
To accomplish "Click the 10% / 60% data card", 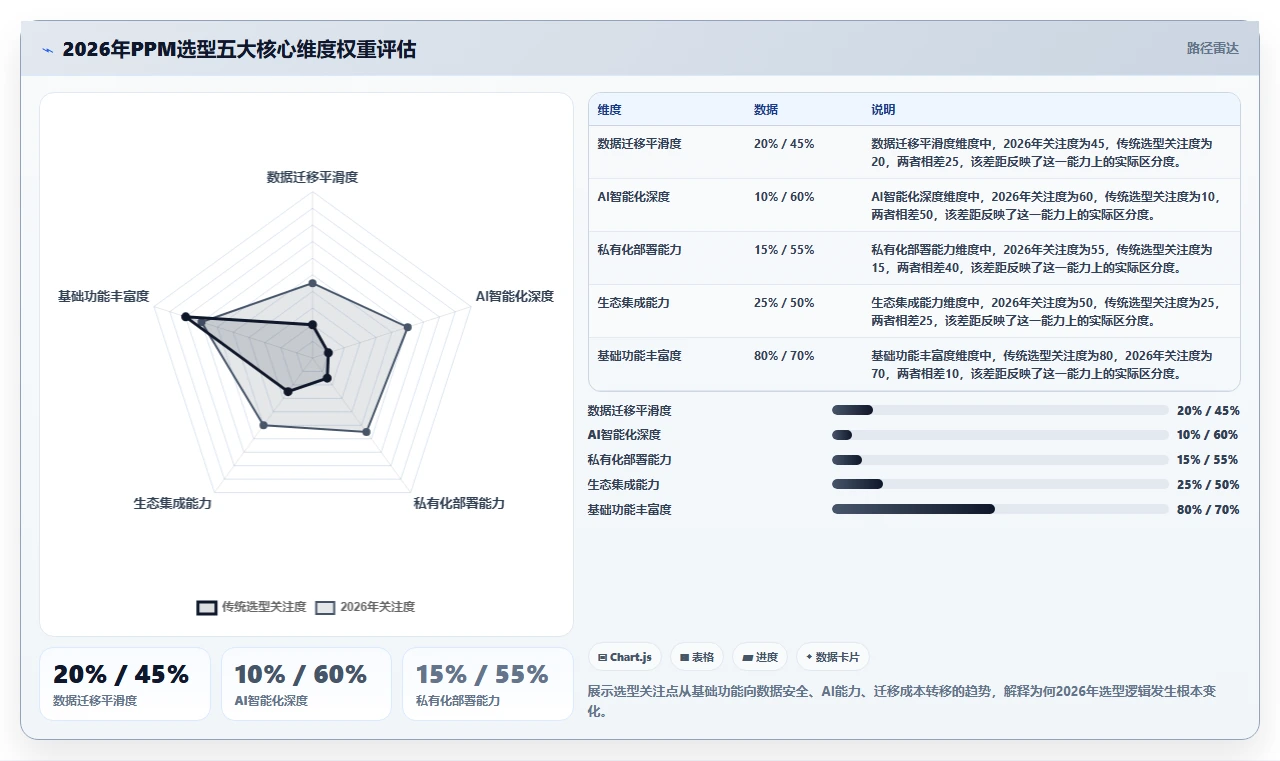I will click(x=306, y=684).
